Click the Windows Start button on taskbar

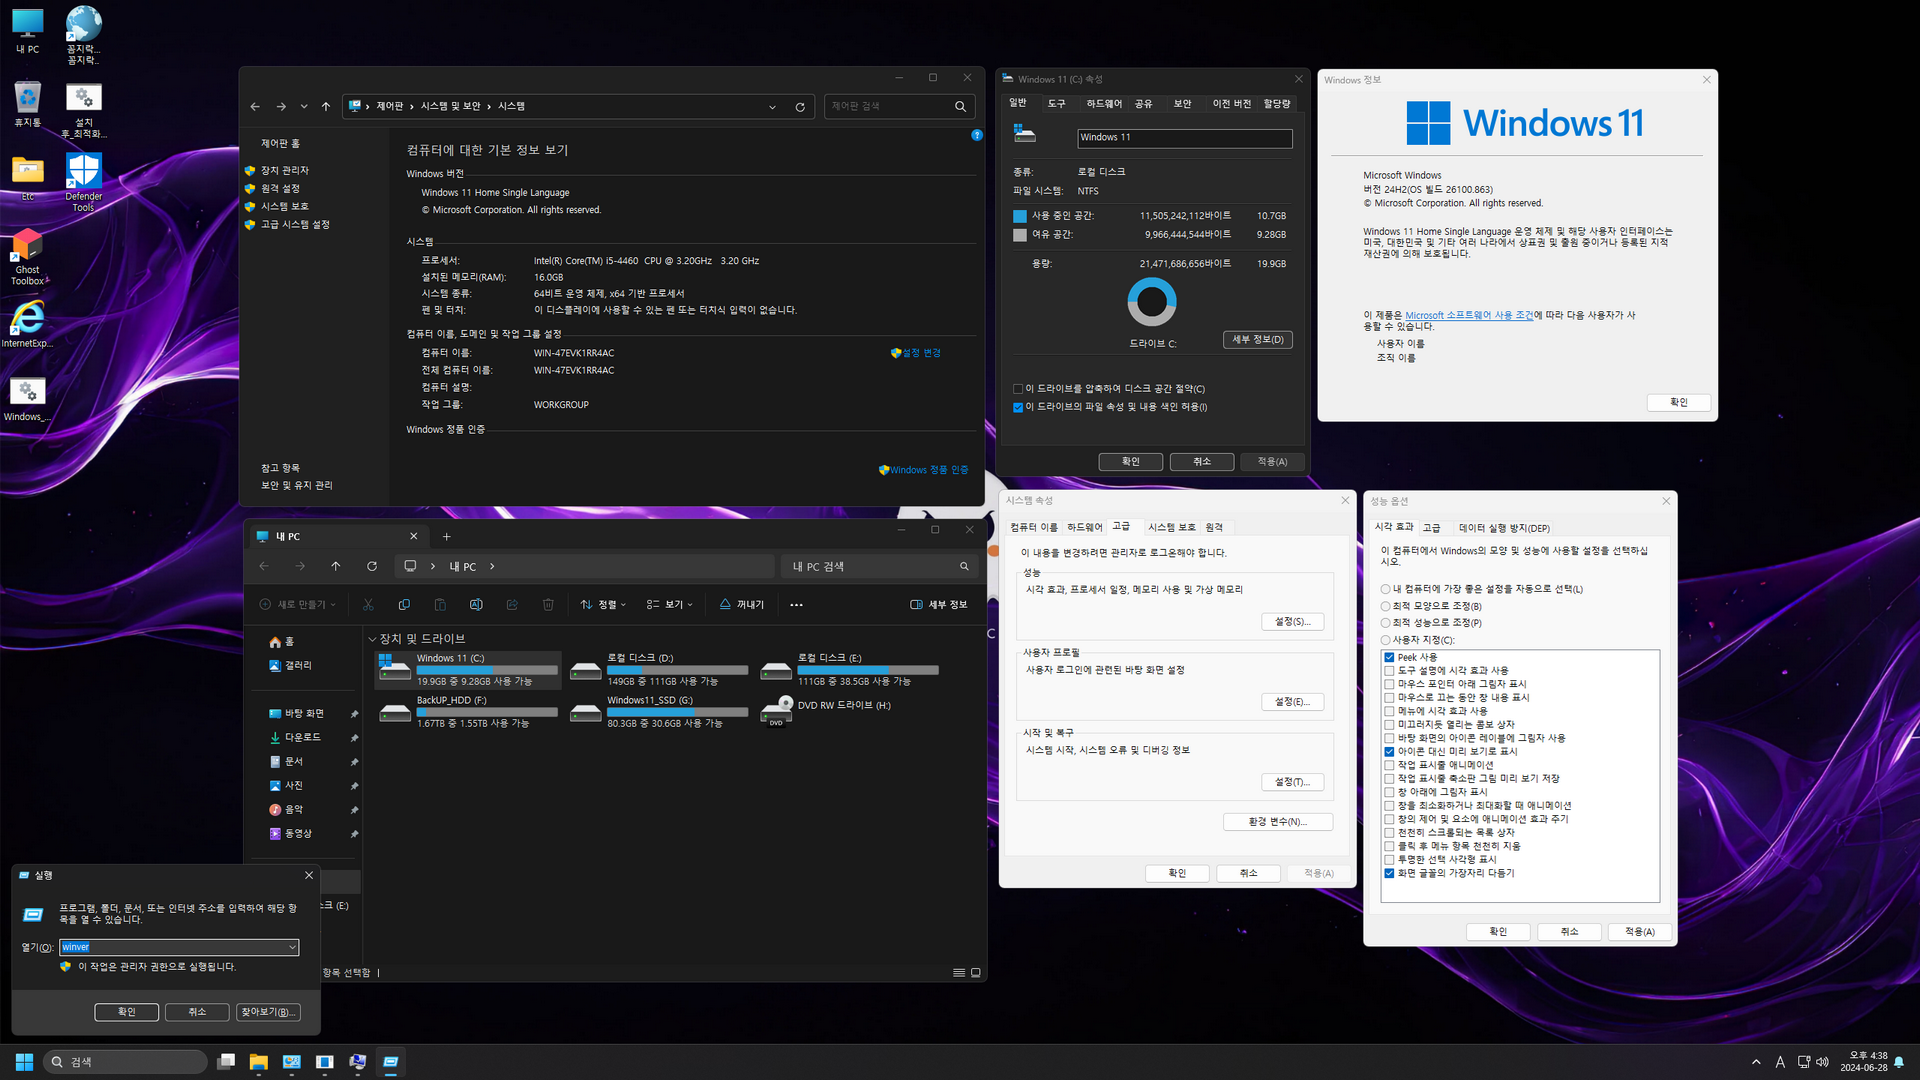(x=24, y=1062)
